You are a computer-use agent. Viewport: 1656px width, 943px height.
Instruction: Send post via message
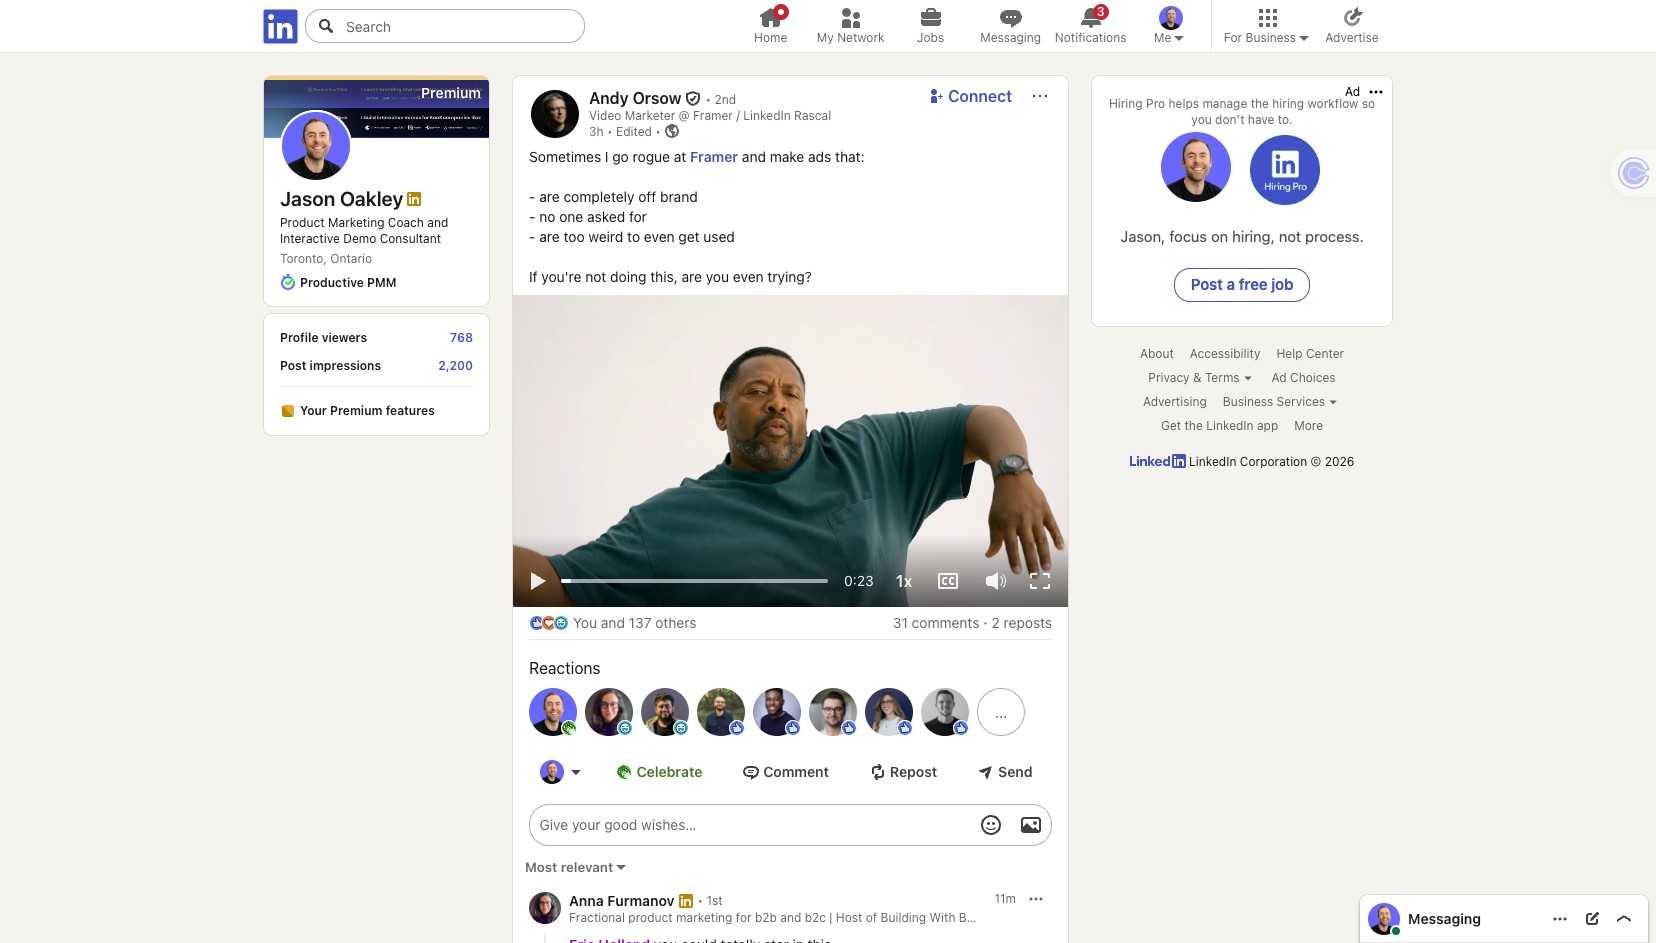(x=1005, y=772)
